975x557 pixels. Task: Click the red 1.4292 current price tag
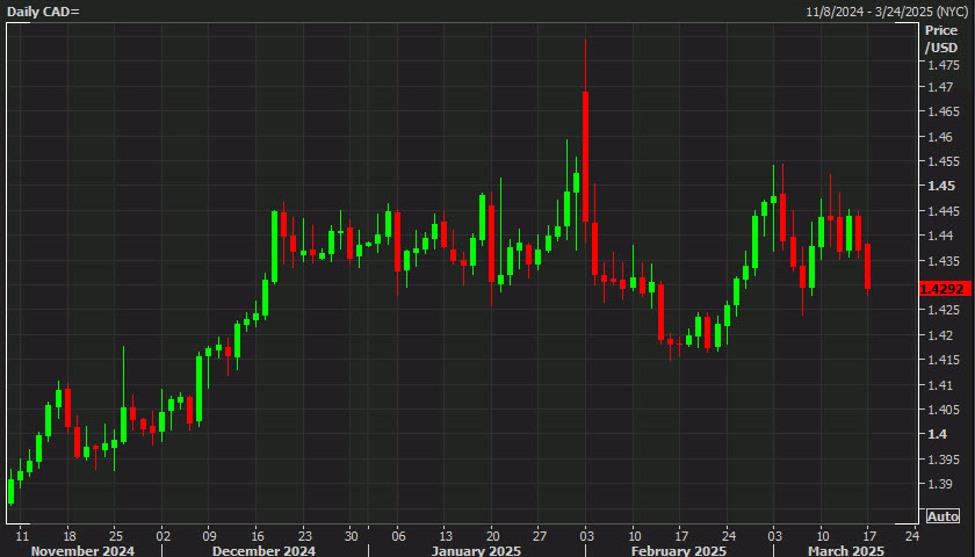(944, 288)
